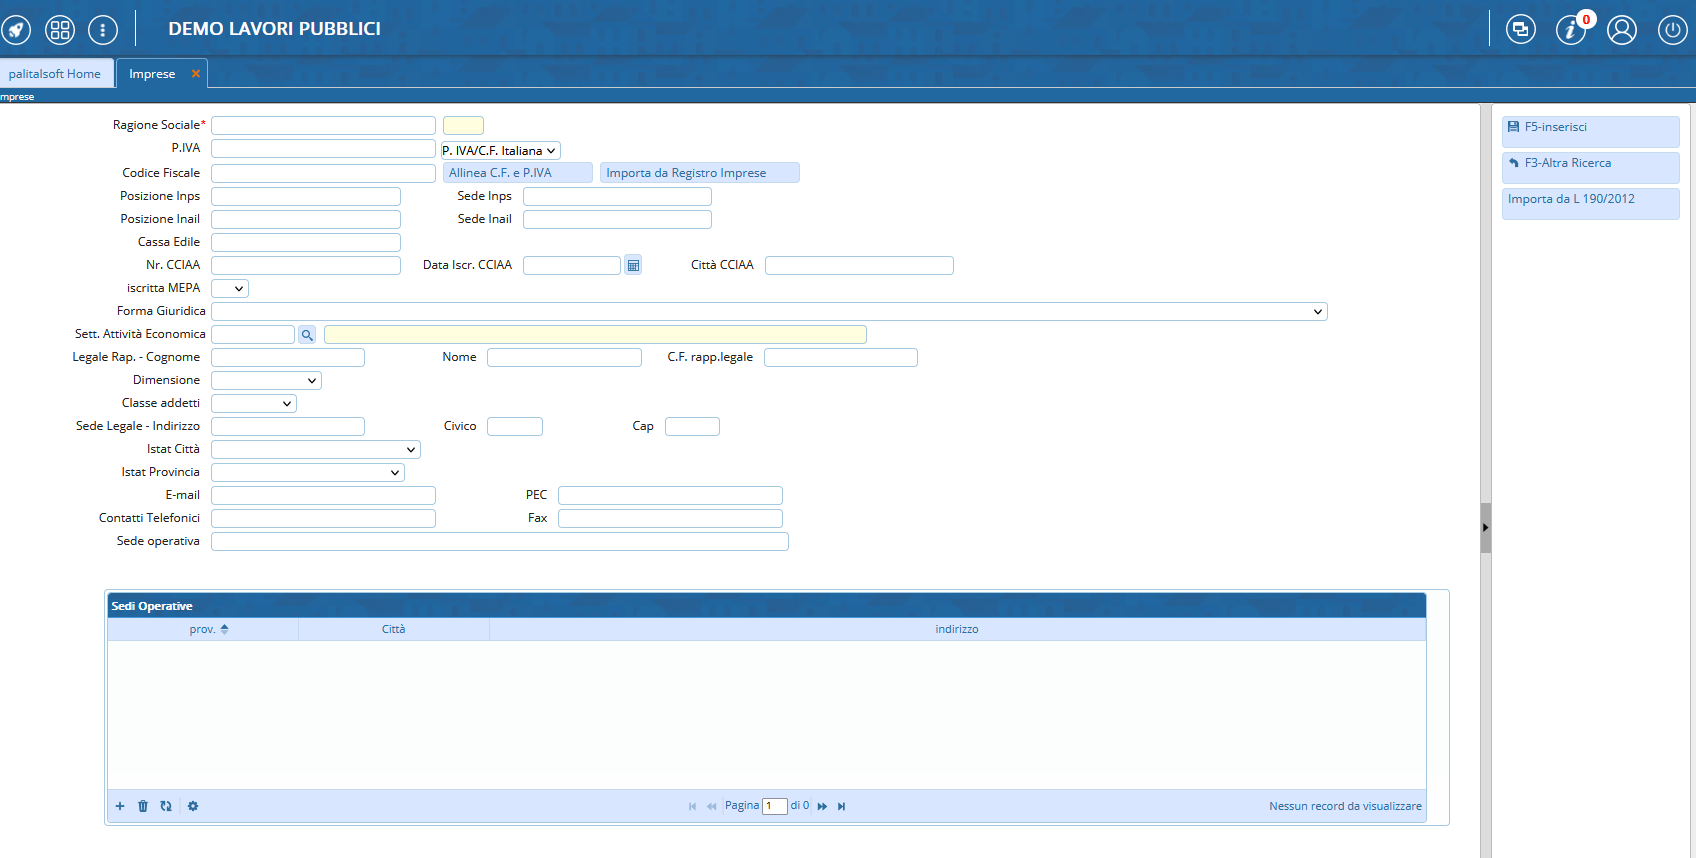The height and width of the screenshot is (858, 1696).
Task: Open the iscritta MEPA dropdown
Action: coord(230,289)
